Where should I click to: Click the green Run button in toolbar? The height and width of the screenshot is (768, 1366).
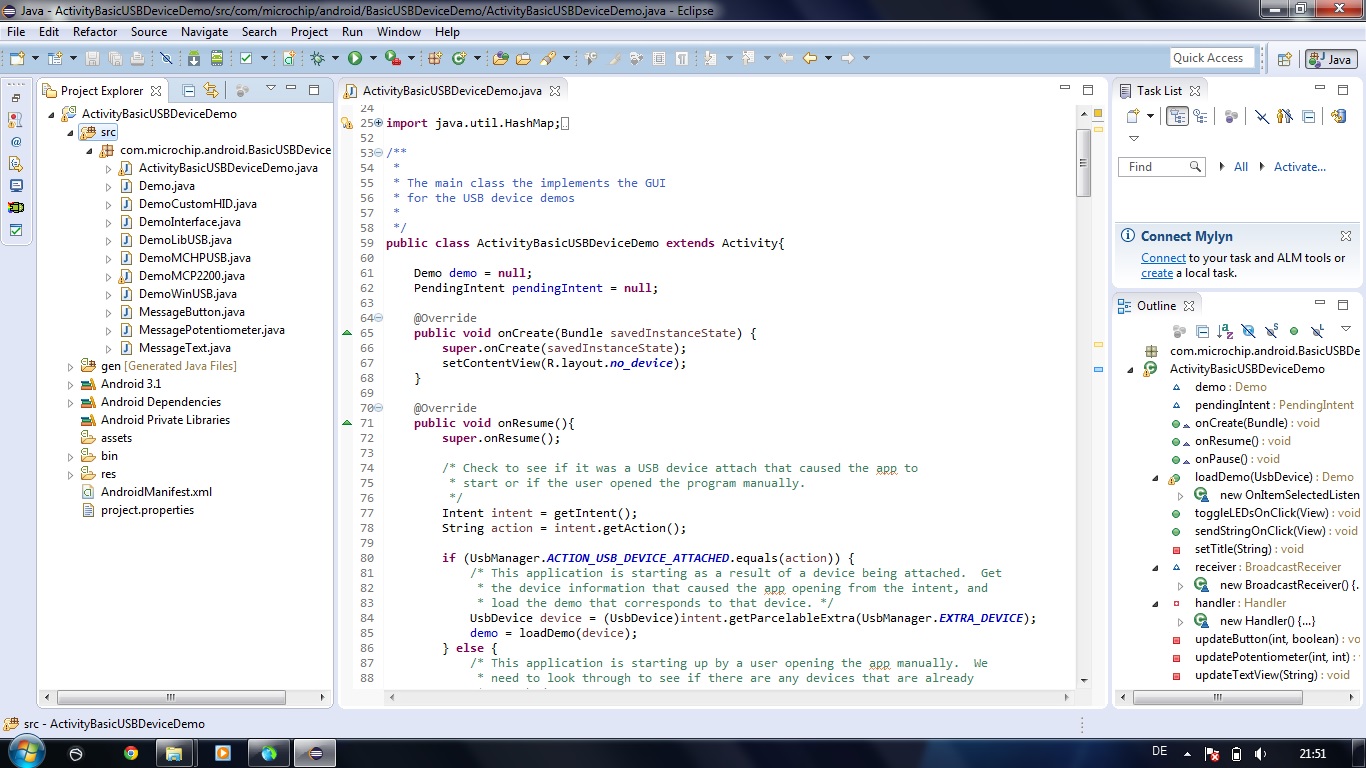[355, 58]
